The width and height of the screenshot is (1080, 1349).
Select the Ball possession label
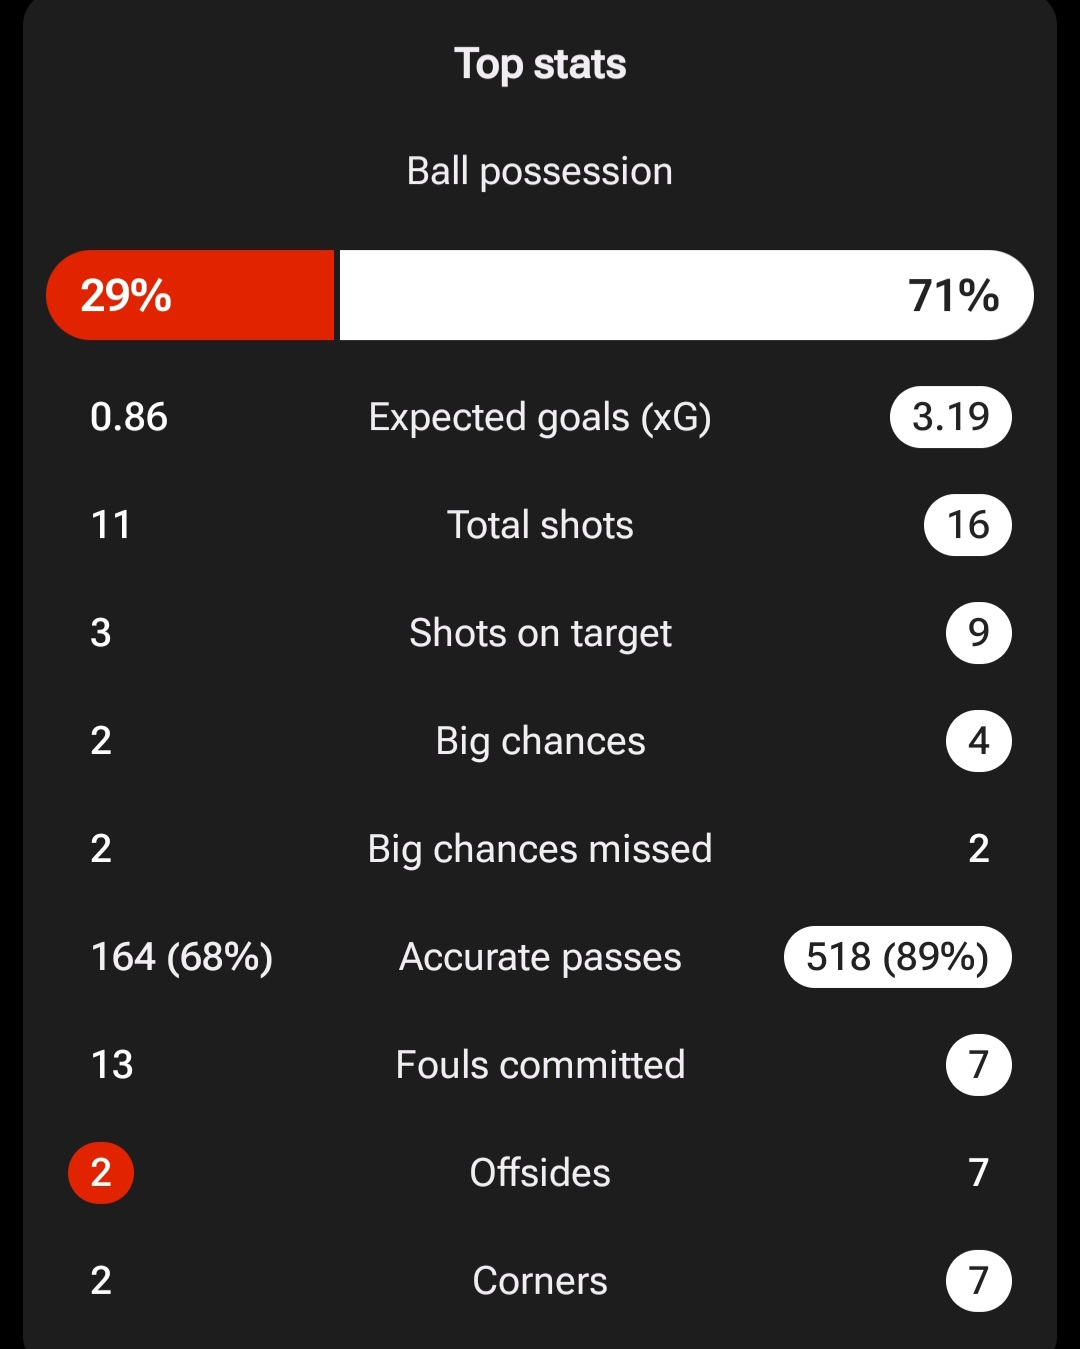540,171
